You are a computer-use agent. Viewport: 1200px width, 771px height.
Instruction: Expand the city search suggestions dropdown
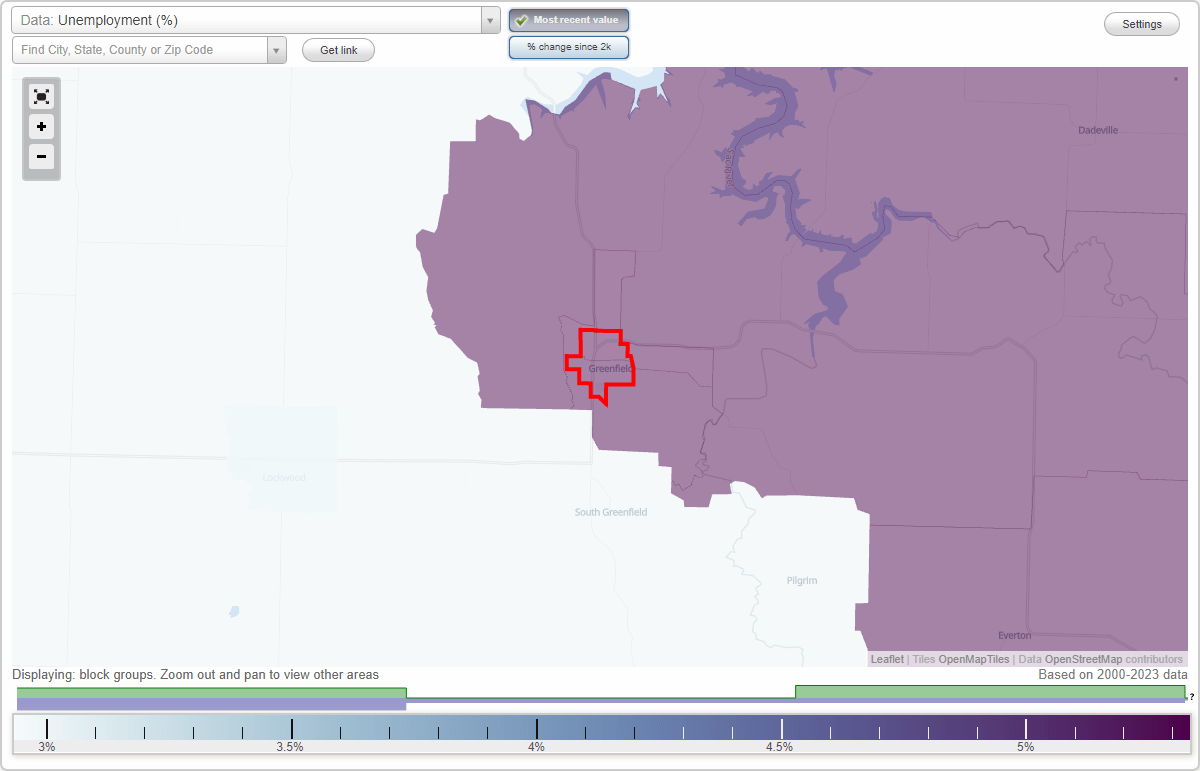tap(276, 50)
